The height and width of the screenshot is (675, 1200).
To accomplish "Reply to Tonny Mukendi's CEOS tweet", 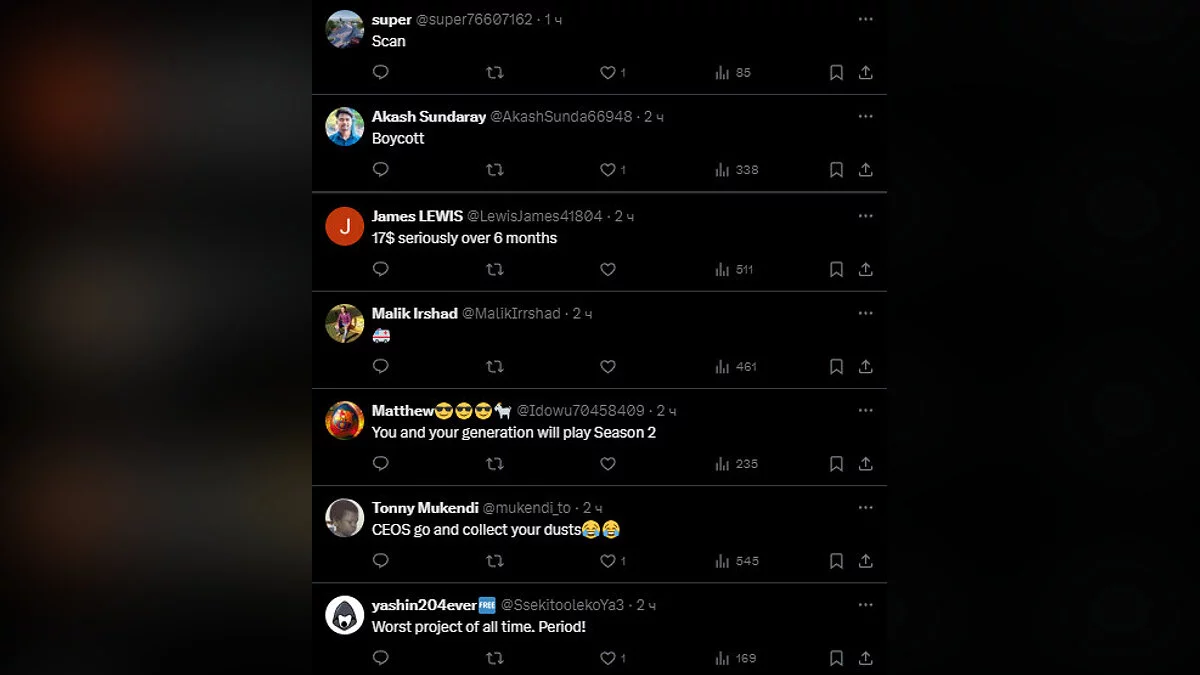I will tap(380, 561).
